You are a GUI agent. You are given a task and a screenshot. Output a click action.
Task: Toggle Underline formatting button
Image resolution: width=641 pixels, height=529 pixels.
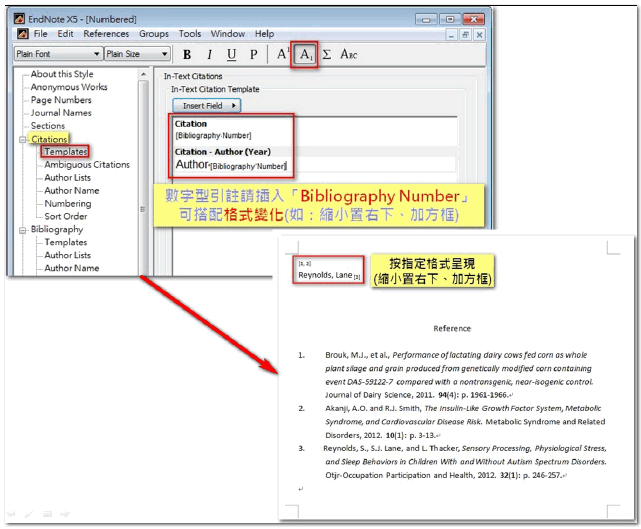click(x=231, y=54)
